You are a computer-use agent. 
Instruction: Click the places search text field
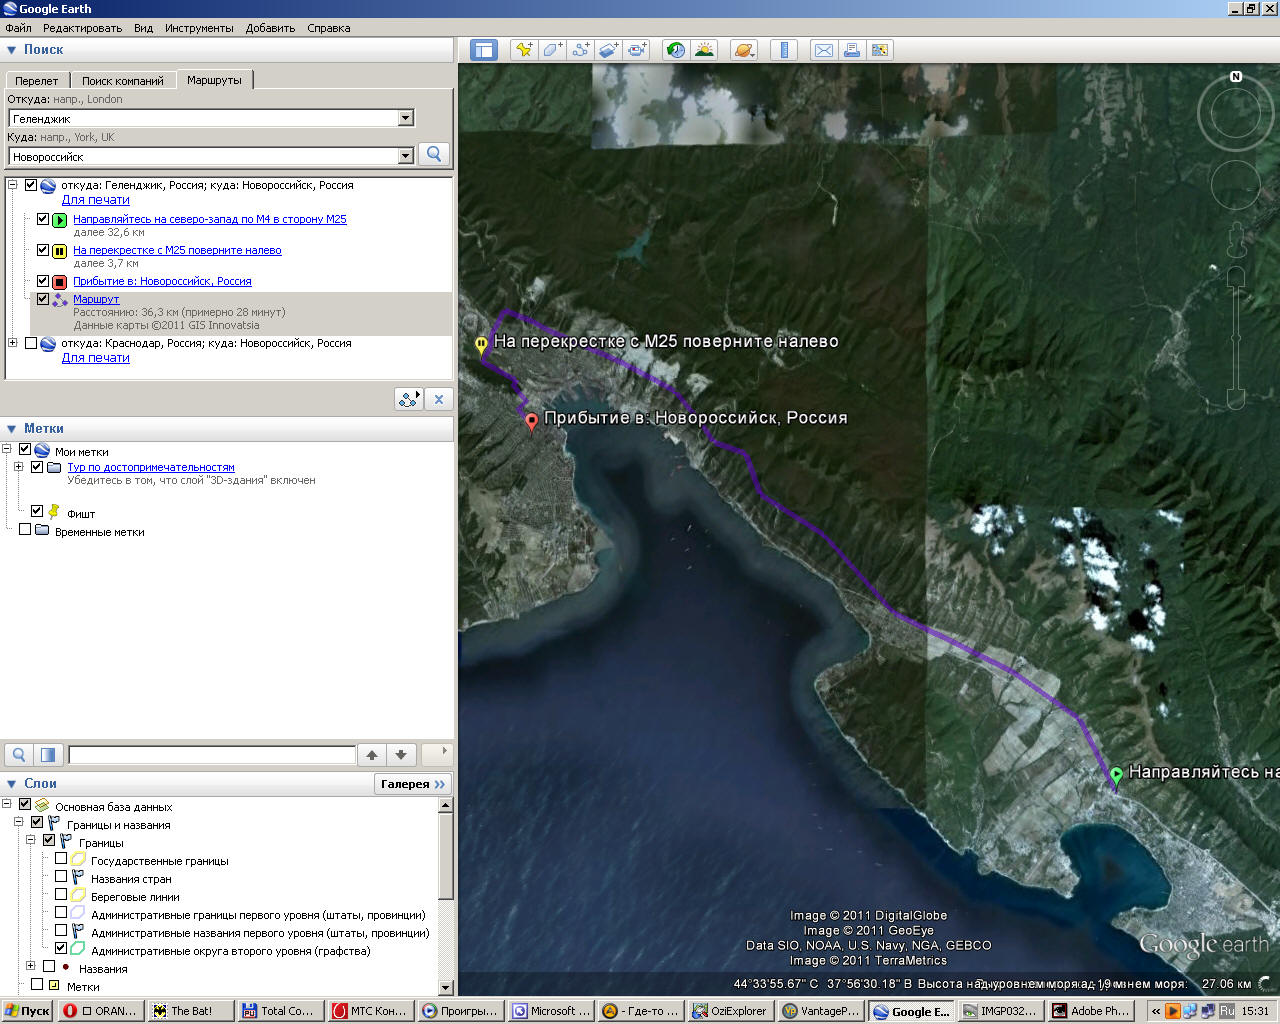(x=212, y=755)
